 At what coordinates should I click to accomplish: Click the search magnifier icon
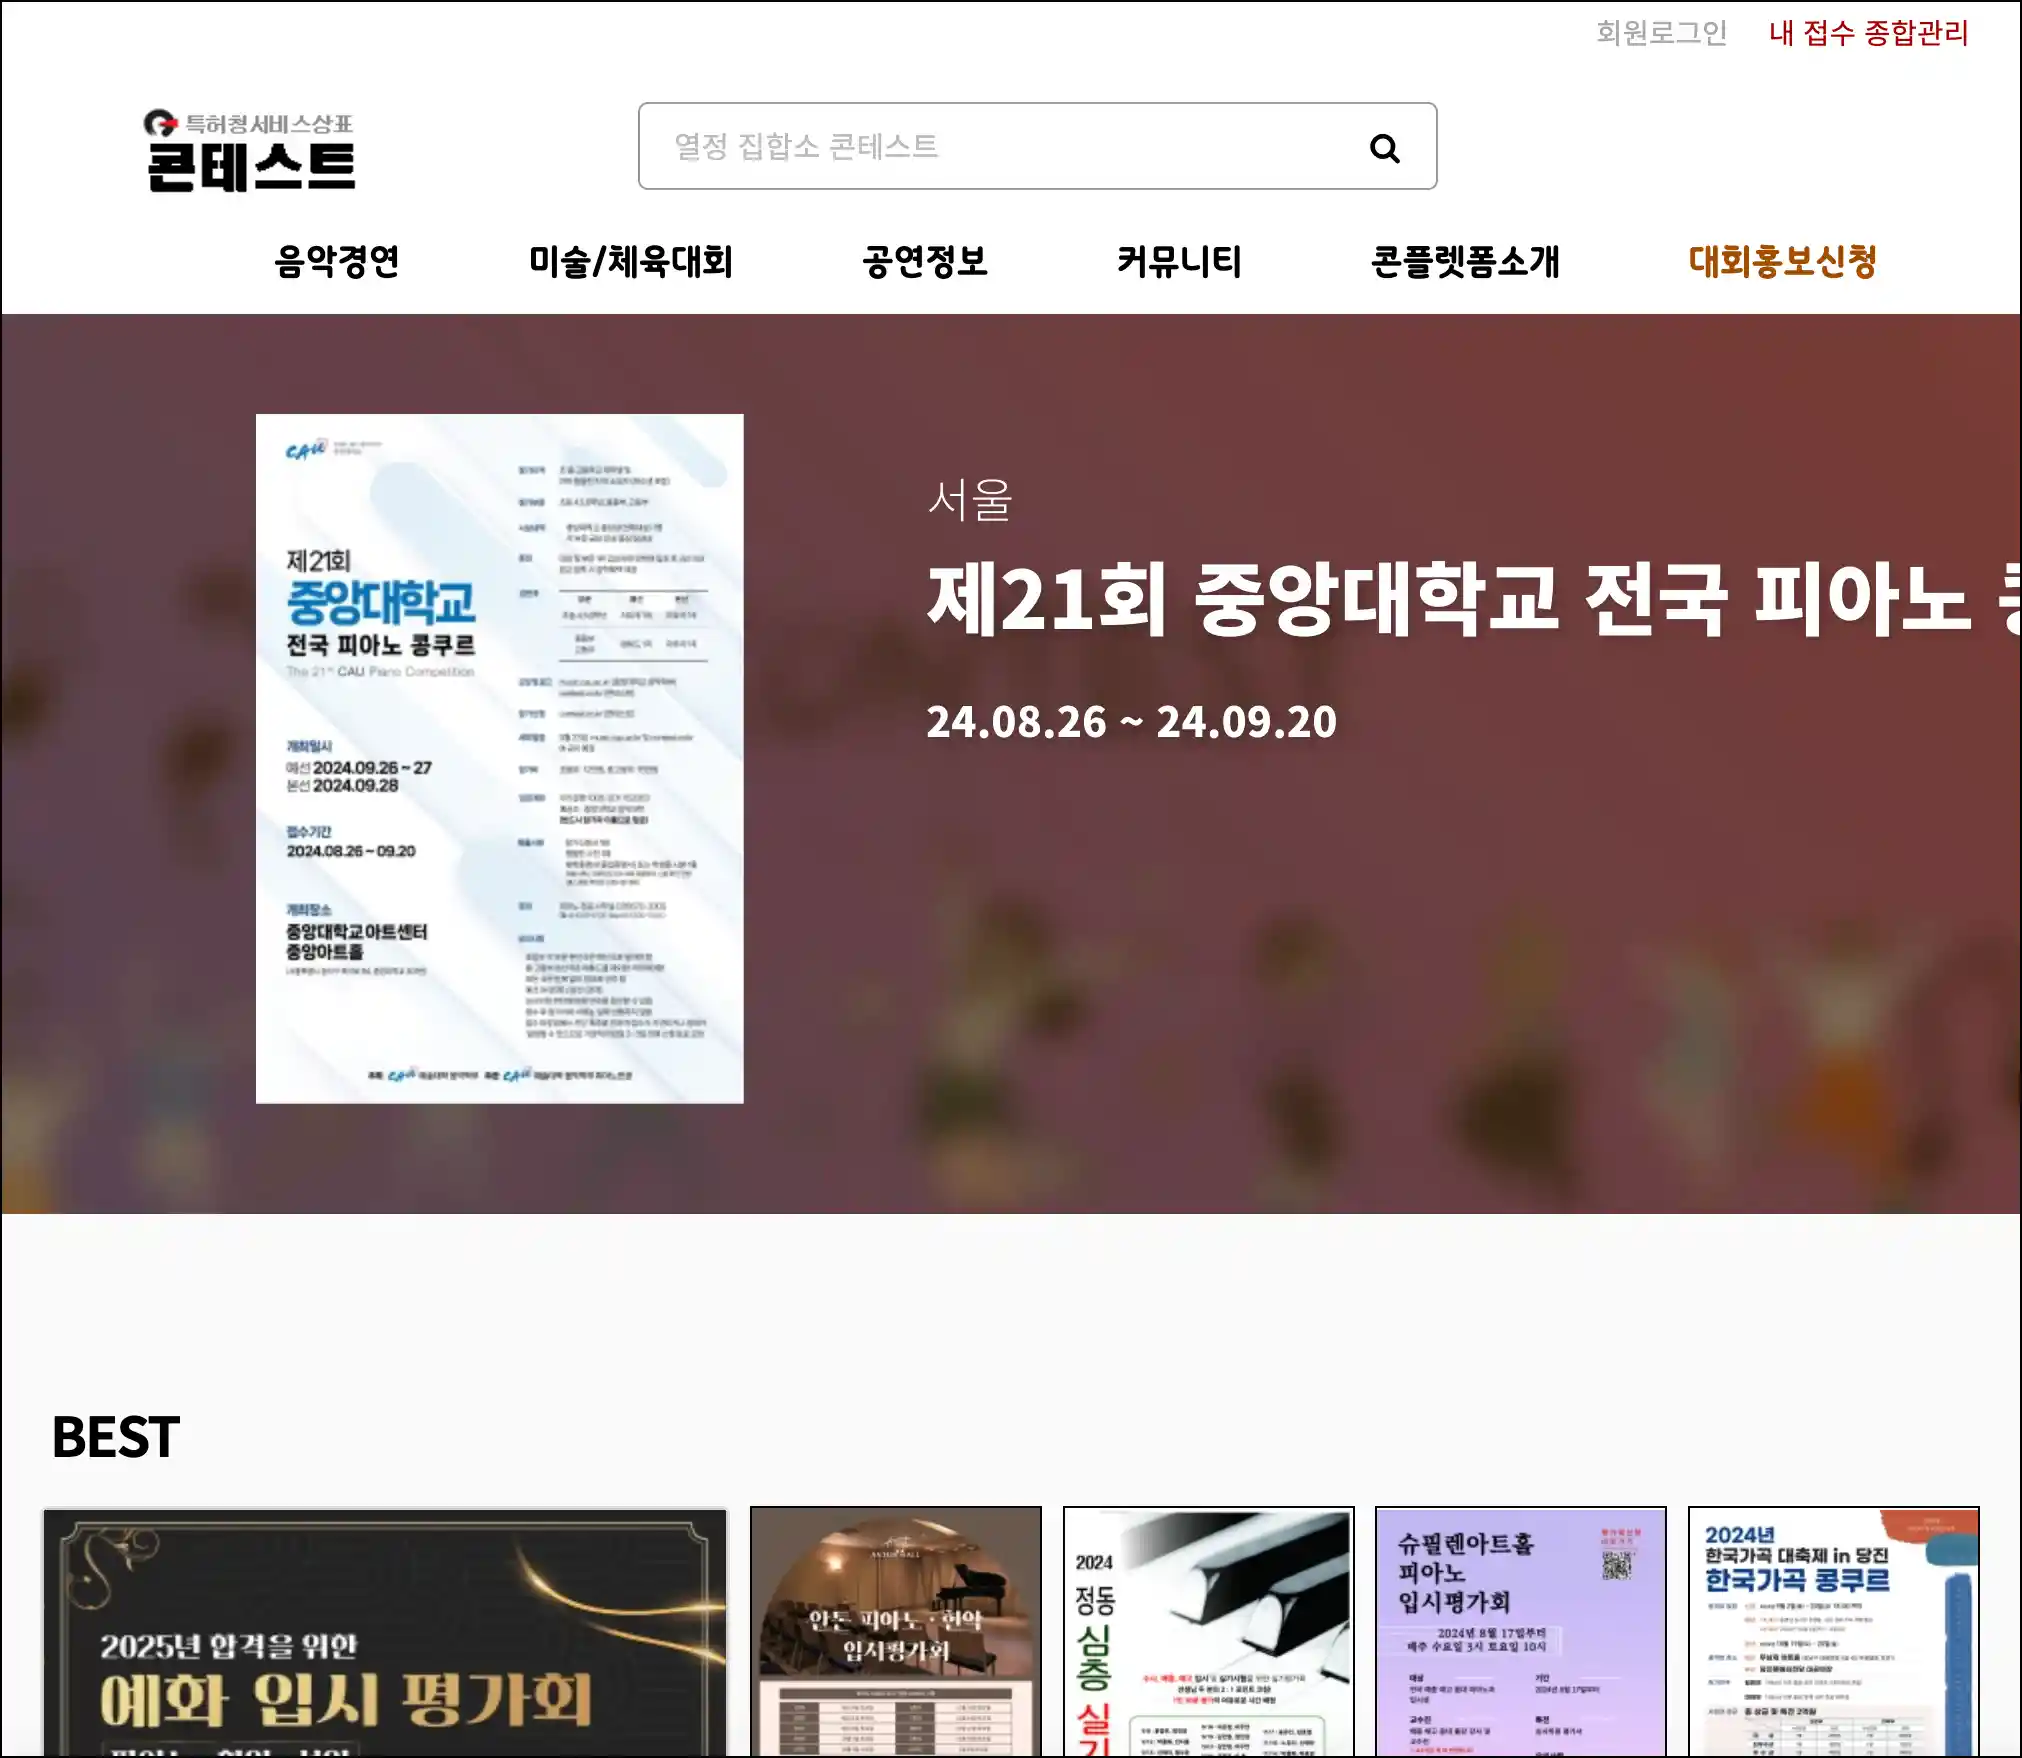(1384, 148)
